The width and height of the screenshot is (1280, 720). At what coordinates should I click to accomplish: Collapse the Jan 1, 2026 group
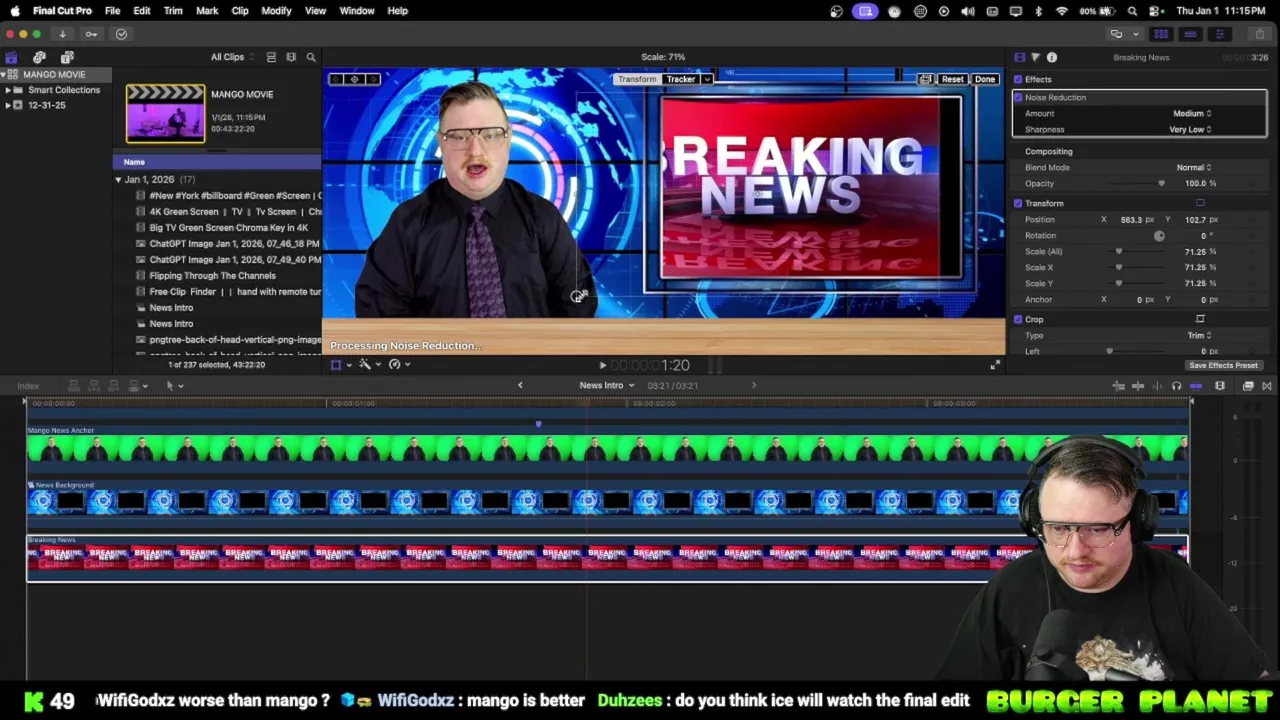(x=118, y=180)
